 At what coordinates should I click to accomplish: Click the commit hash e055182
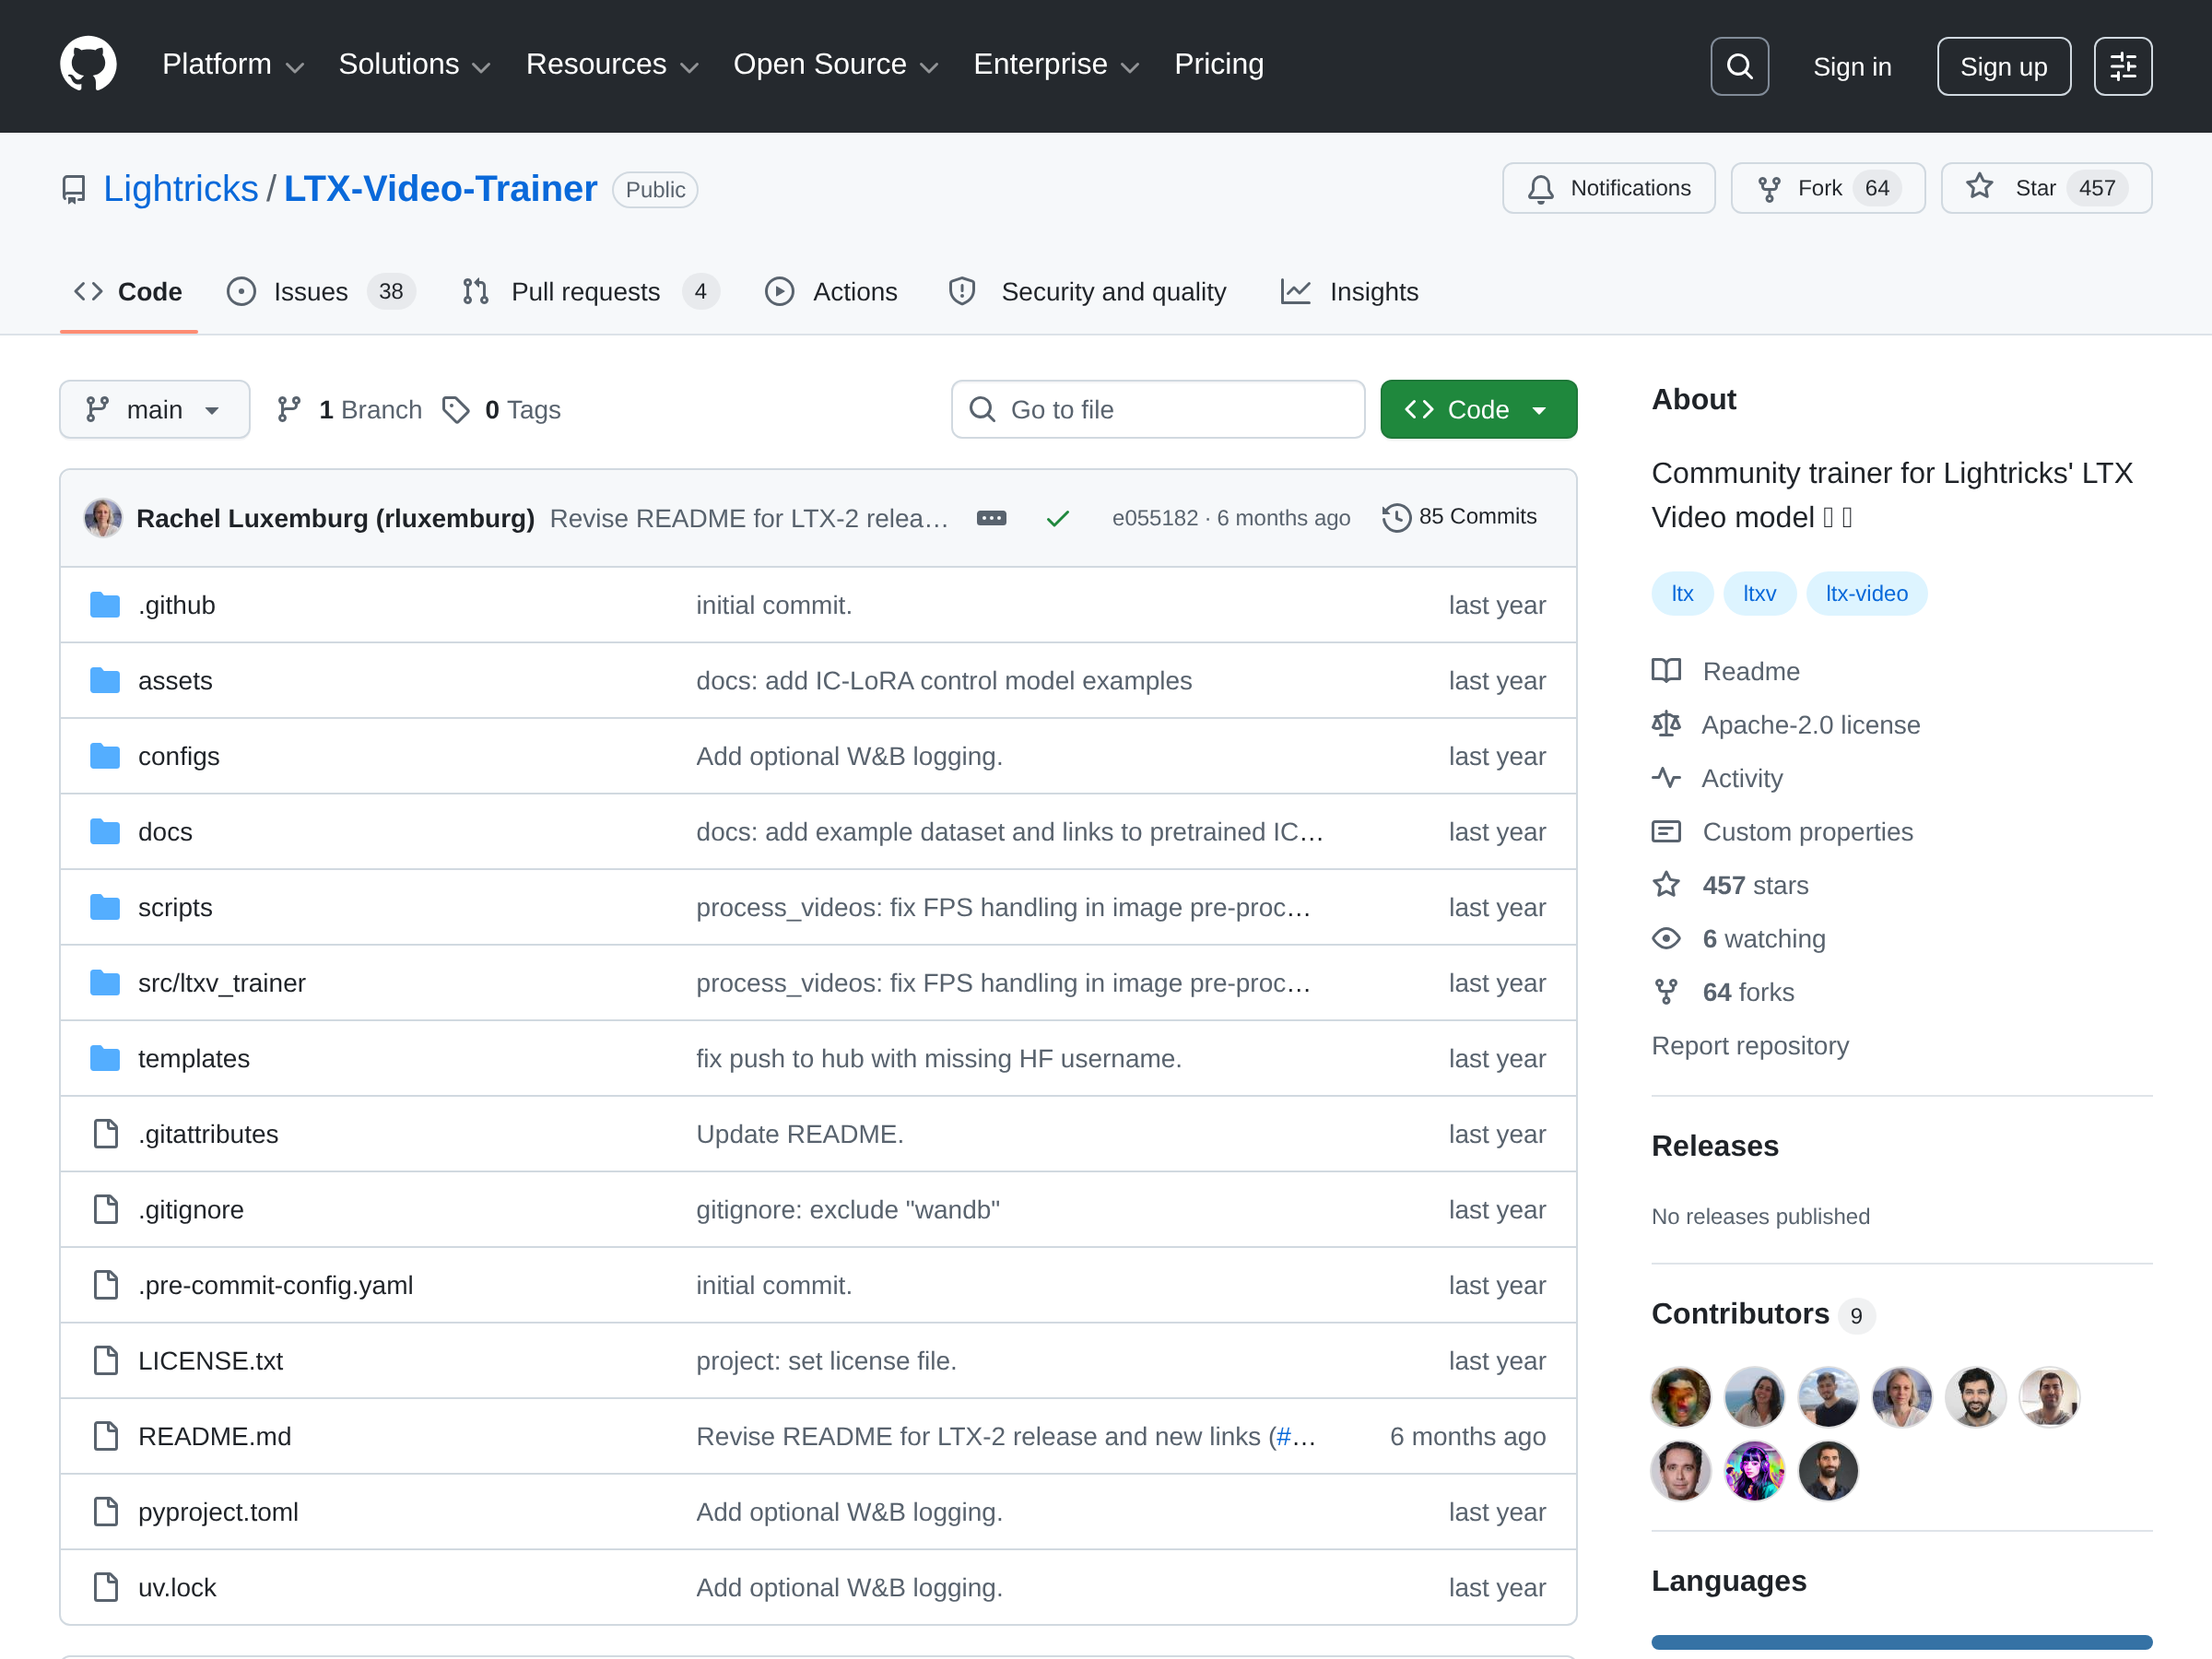pos(1154,518)
